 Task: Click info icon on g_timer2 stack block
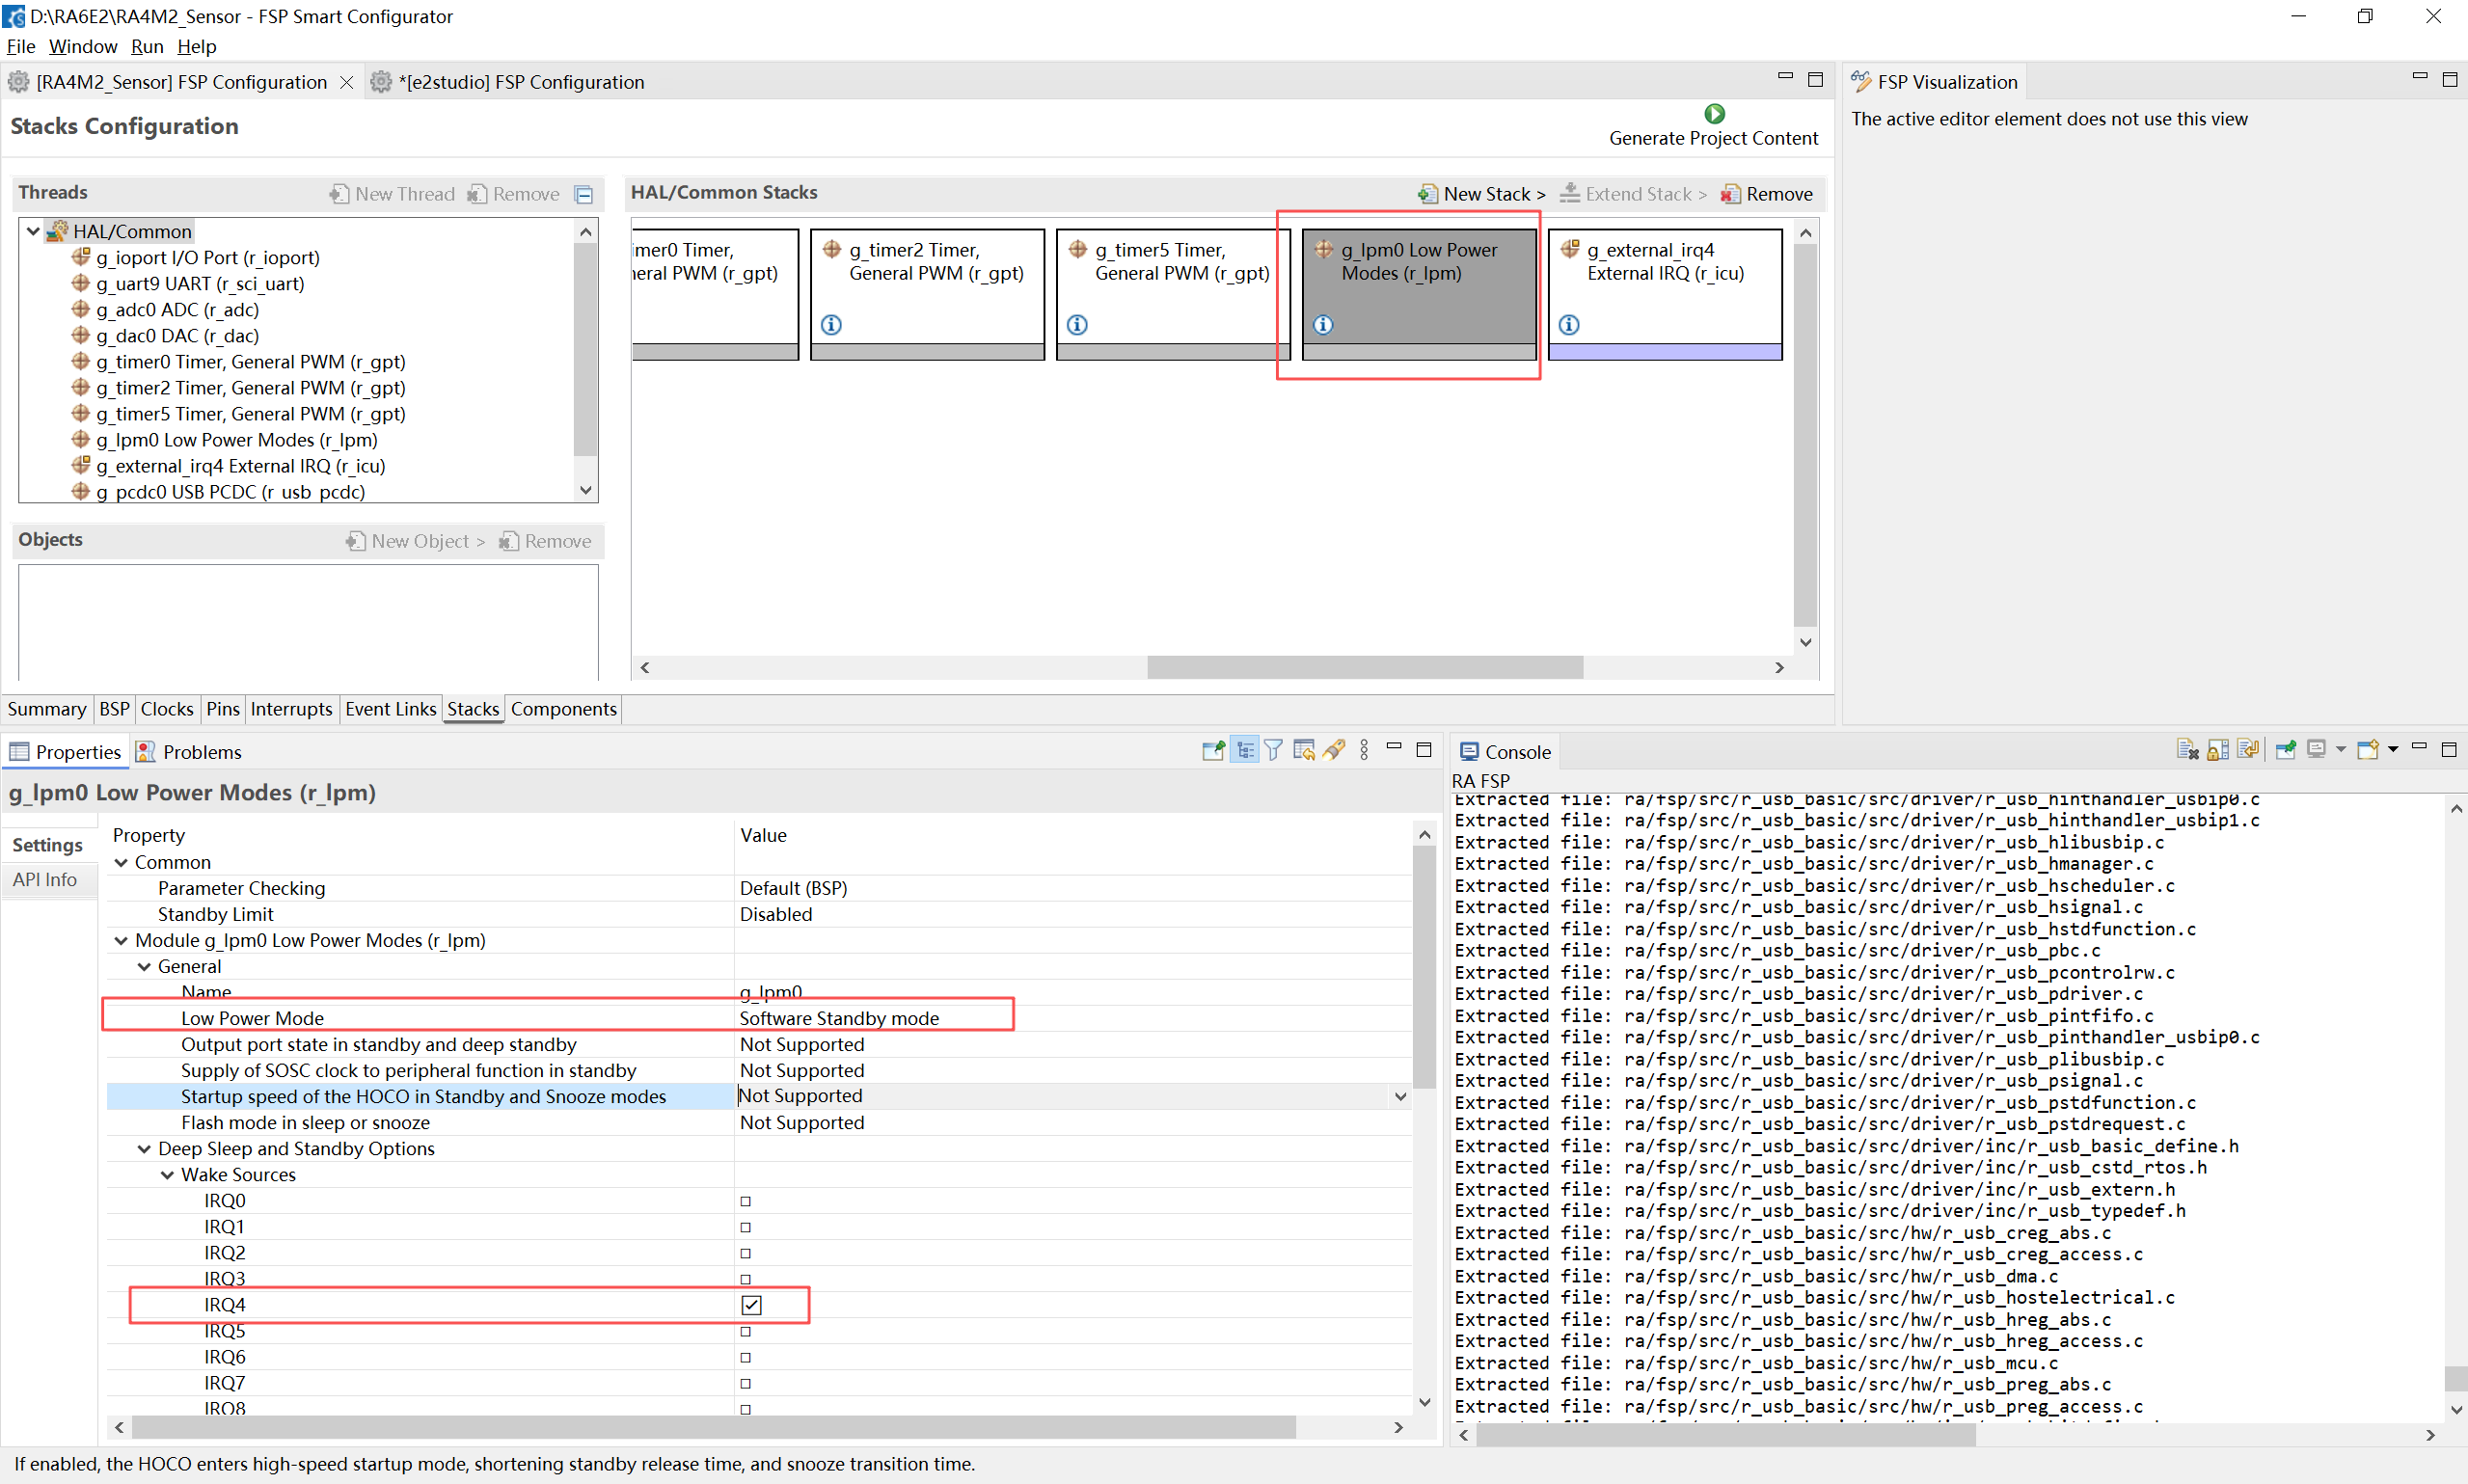(831, 324)
